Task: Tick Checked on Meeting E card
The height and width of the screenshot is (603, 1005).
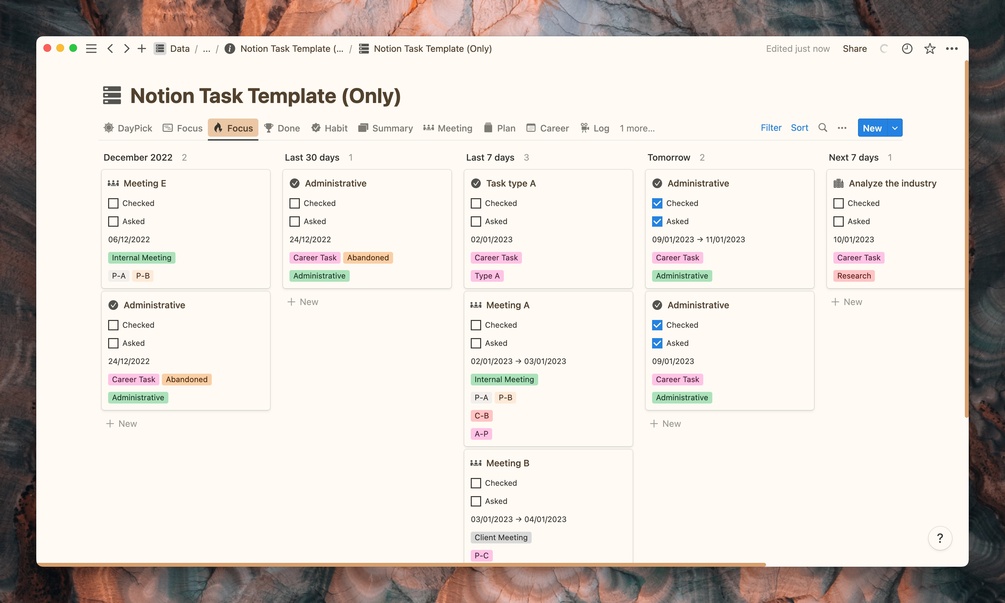Action: point(113,203)
